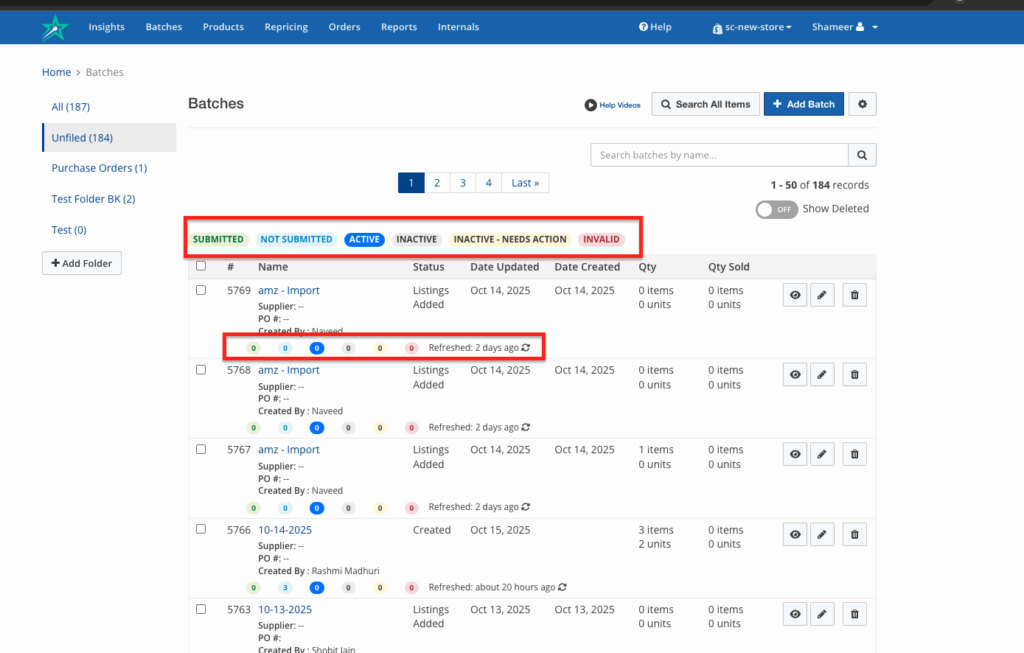Open the batch settings gear icon
Screen dimensions: 1024x653
point(862,104)
